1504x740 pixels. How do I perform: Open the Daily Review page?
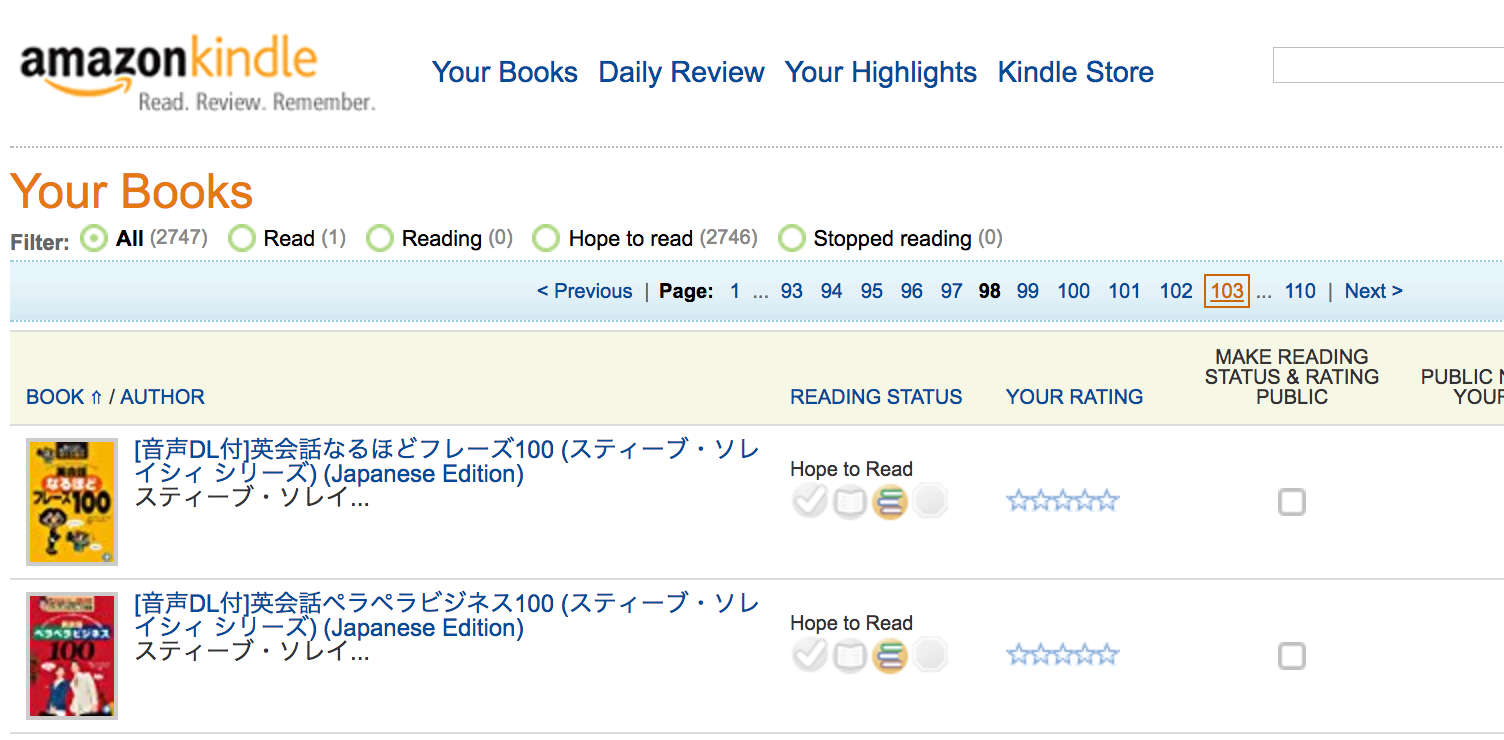[680, 72]
